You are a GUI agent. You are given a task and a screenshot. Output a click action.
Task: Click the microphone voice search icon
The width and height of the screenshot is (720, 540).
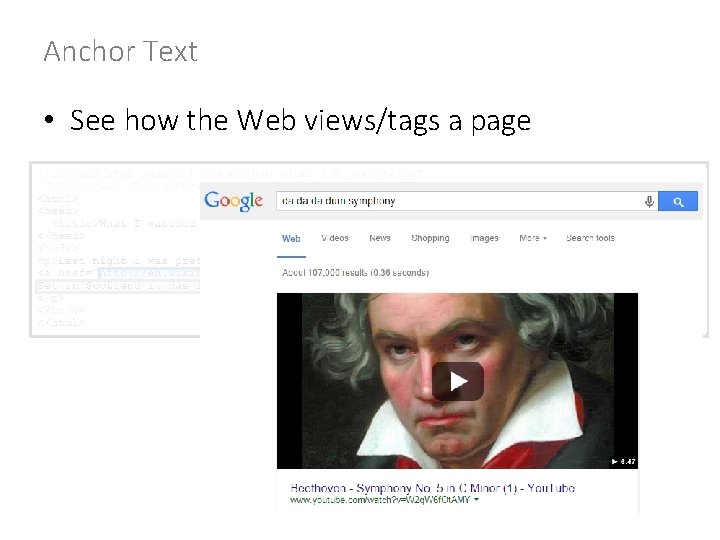point(649,202)
